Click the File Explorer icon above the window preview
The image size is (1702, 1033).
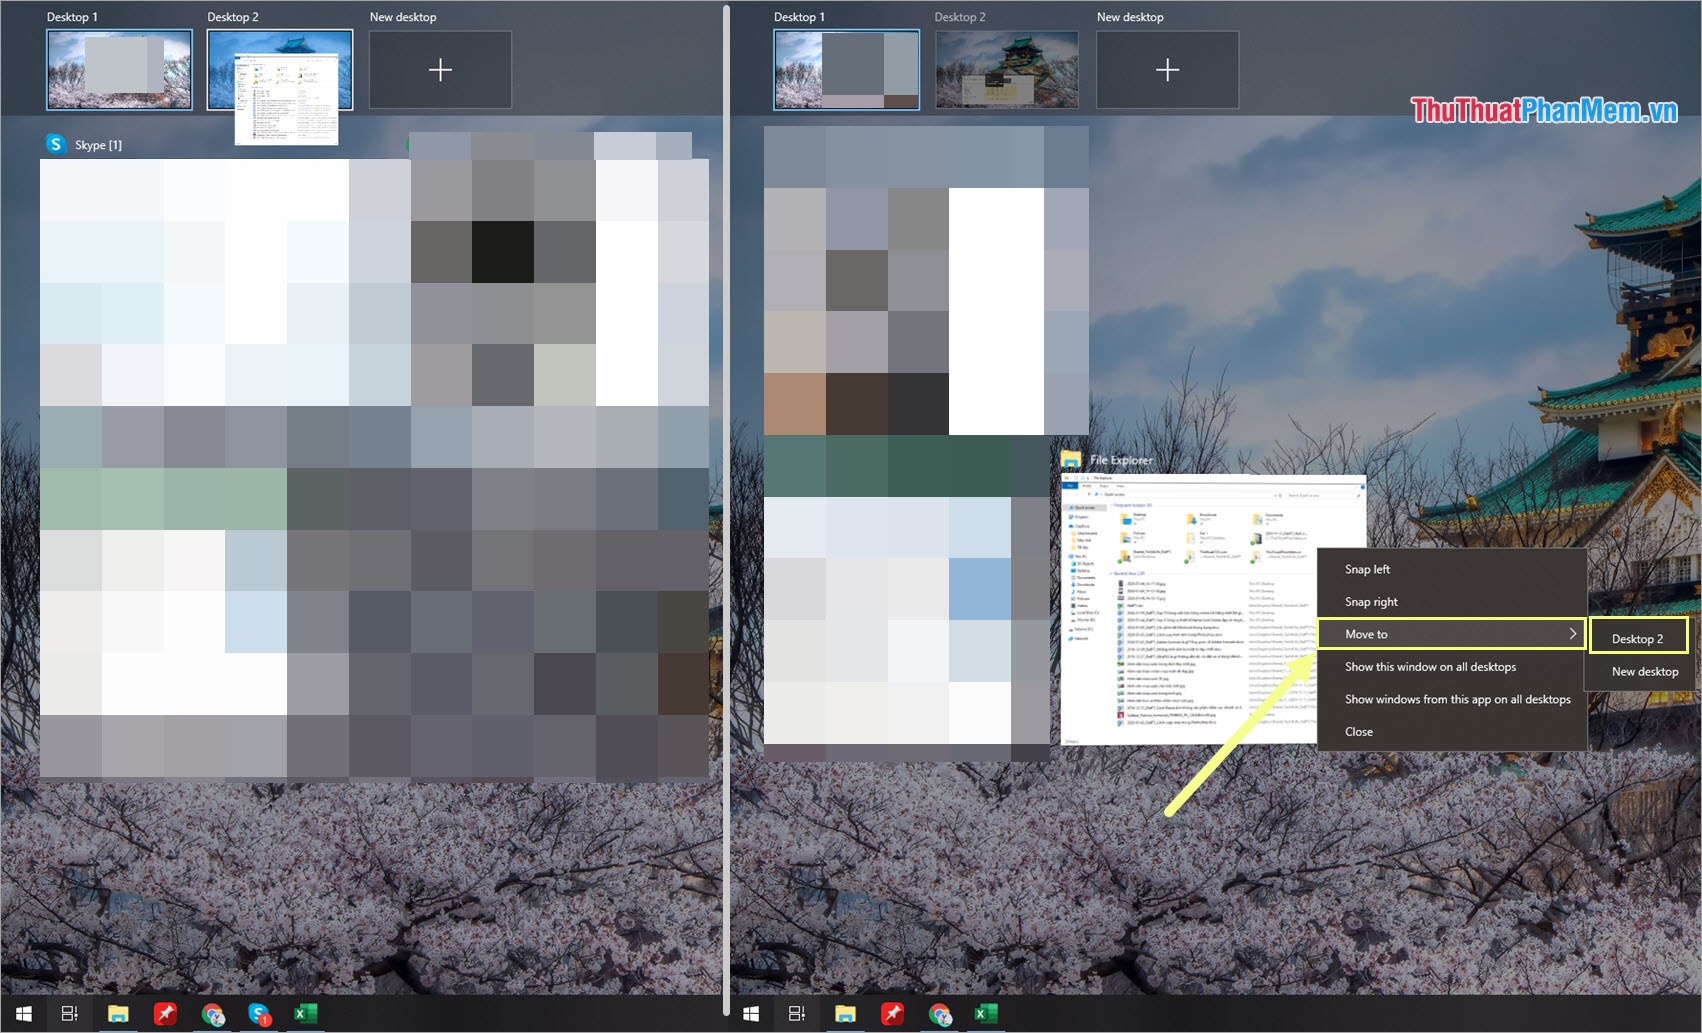(x=1073, y=459)
